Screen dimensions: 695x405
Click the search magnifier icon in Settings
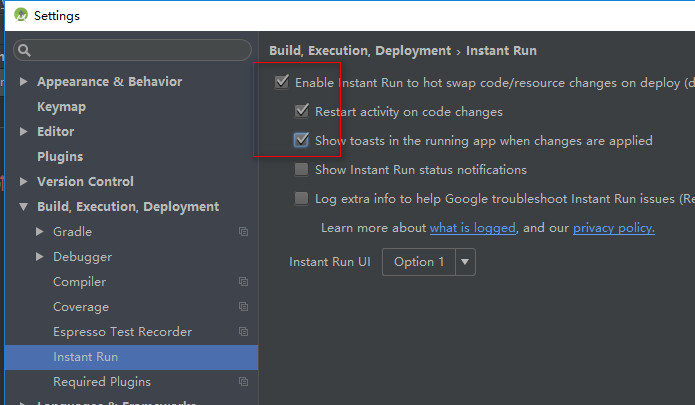click(24, 51)
